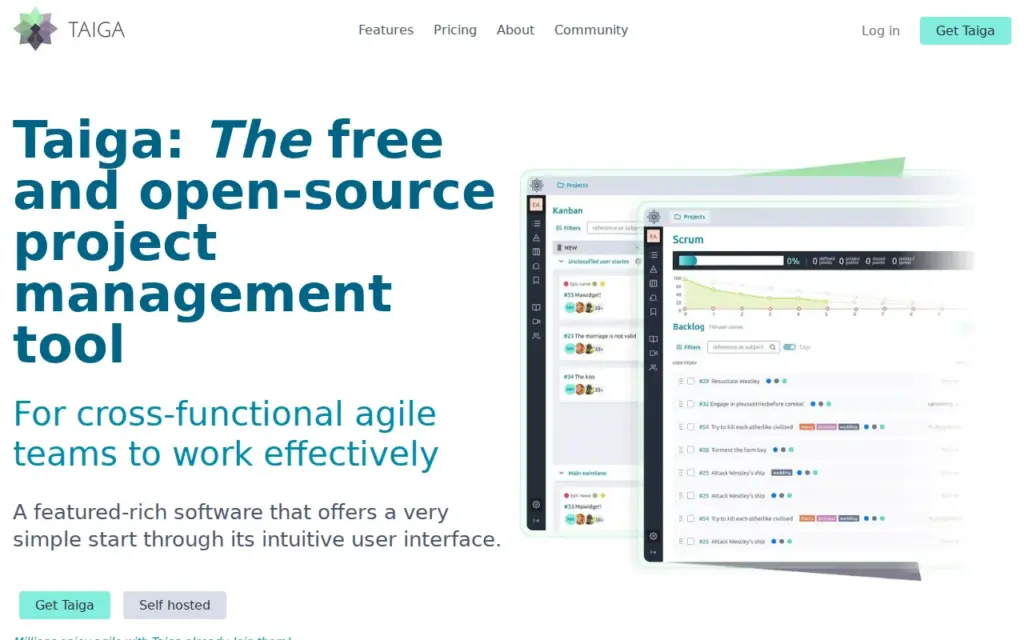The width and height of the screenshot is (1024, 640).
Task: Click the Taiga logo in the page header
Action: 69,29
